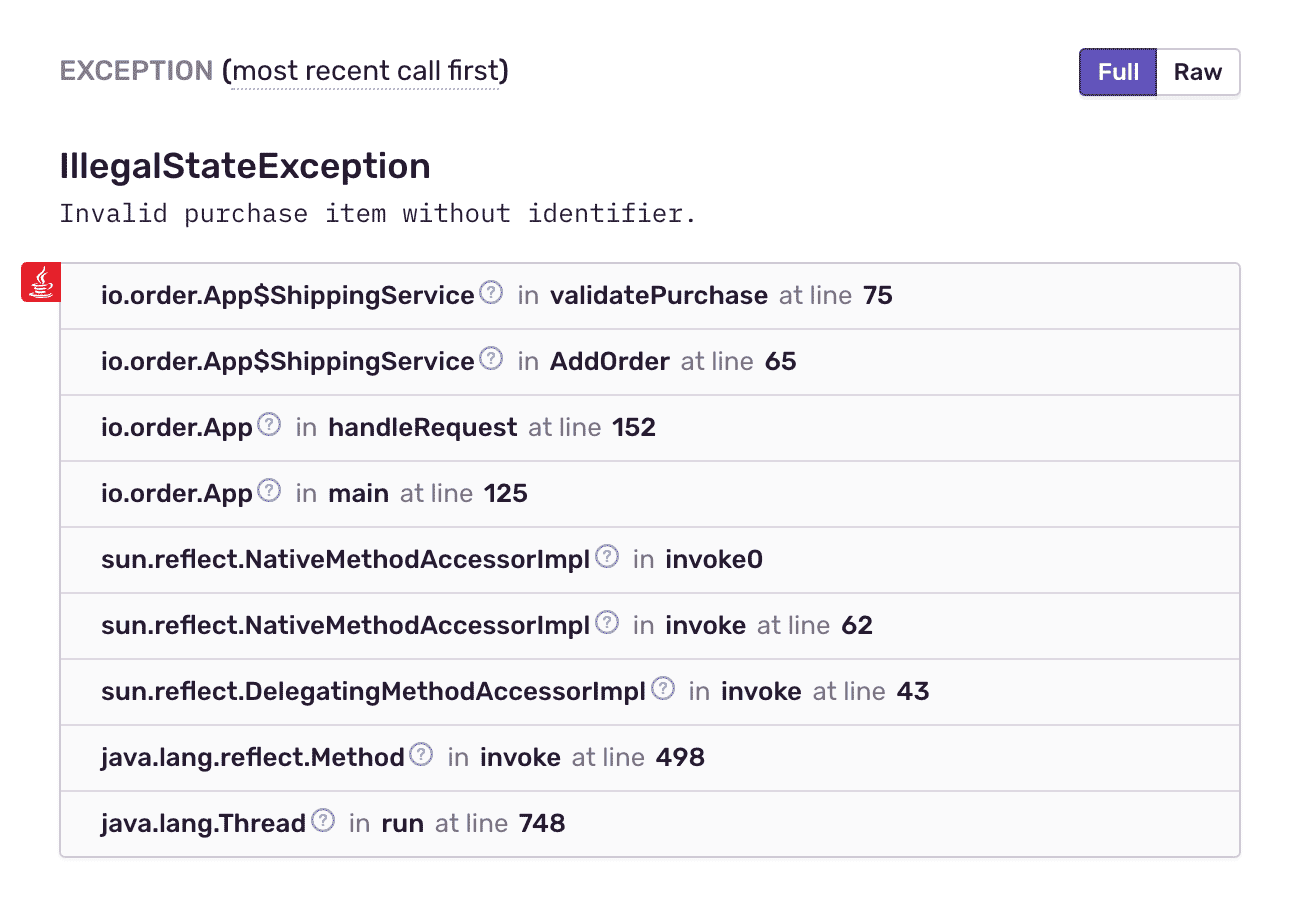Click the red Java platform icon
Viewport: 1301px width, 898px height.
click(x=41, y=282)
